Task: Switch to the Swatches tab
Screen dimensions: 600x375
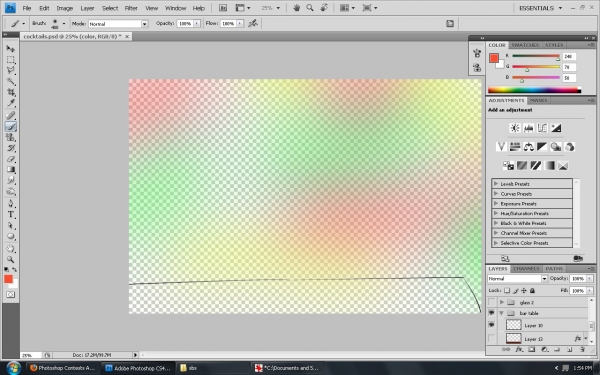Action: pyautogui.click(x=525, y=45)
